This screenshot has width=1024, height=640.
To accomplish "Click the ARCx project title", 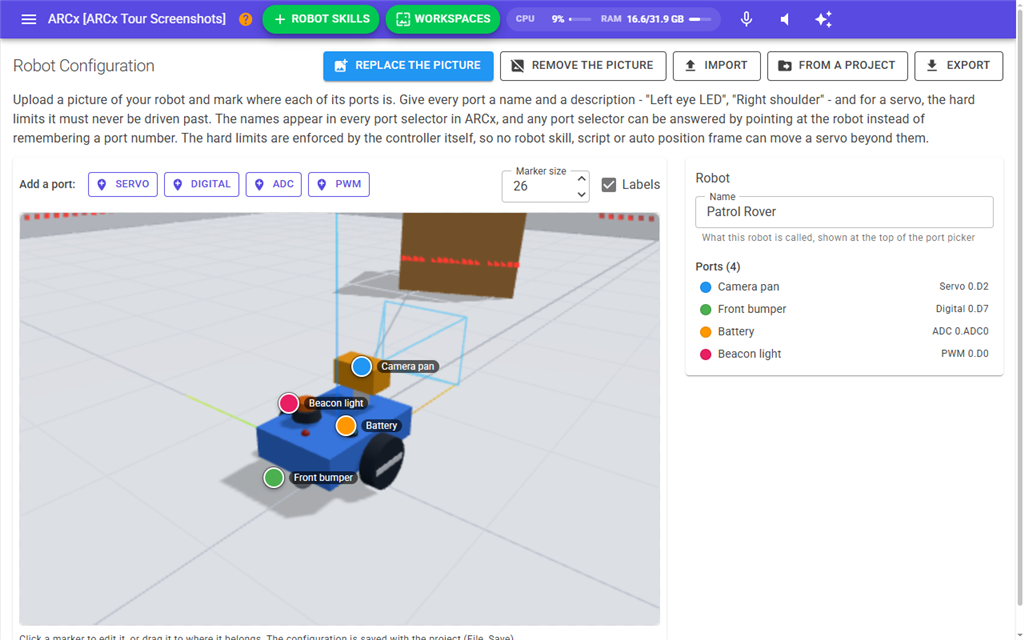I will [136, 19].
